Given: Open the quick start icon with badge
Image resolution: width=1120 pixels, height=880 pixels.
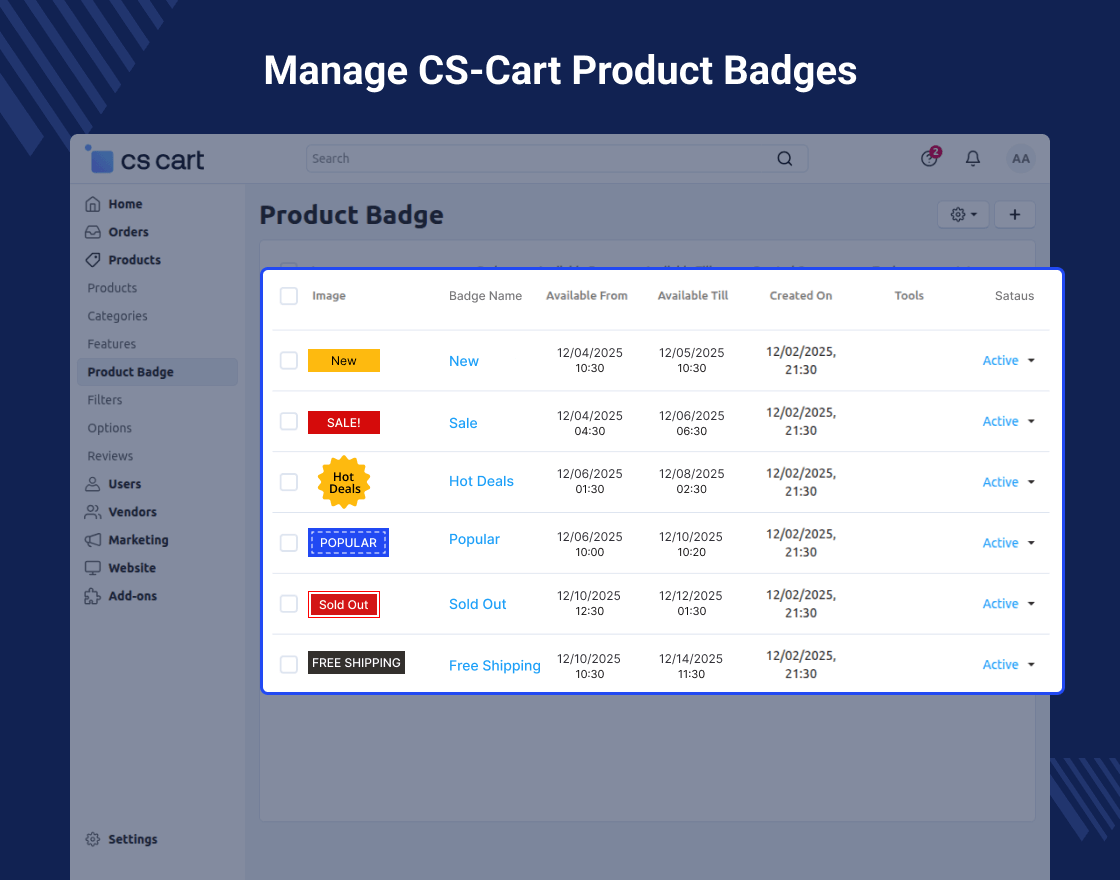Looking at the screenshot, I should [x=929, y=158].
